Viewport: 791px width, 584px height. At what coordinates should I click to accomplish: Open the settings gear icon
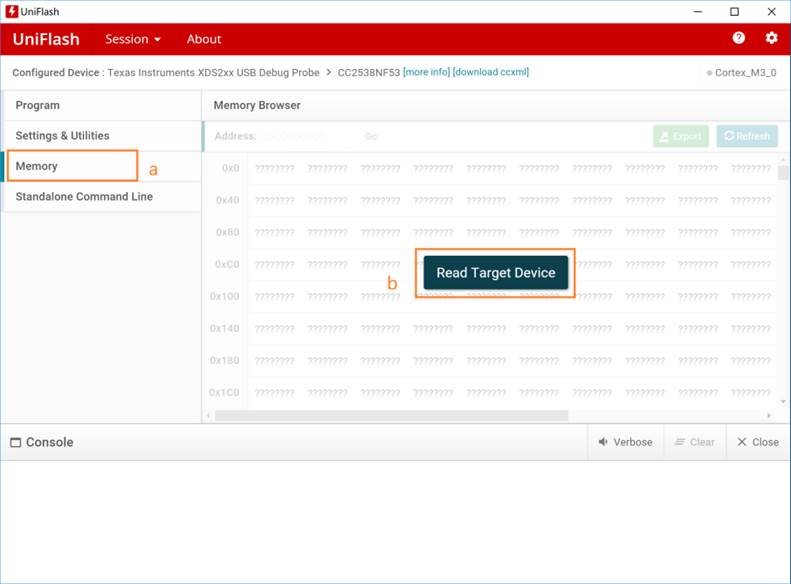tap(771, 38)
